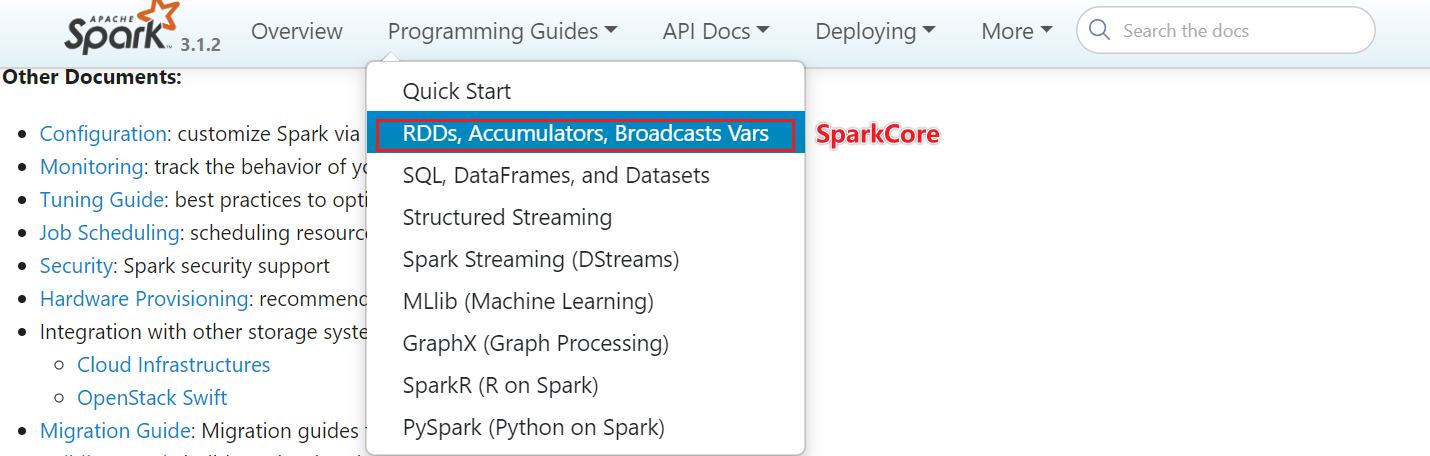Open SQL, DataFrames, and Datasets guide
1430x456 pixels.
[x=586, y=175]
